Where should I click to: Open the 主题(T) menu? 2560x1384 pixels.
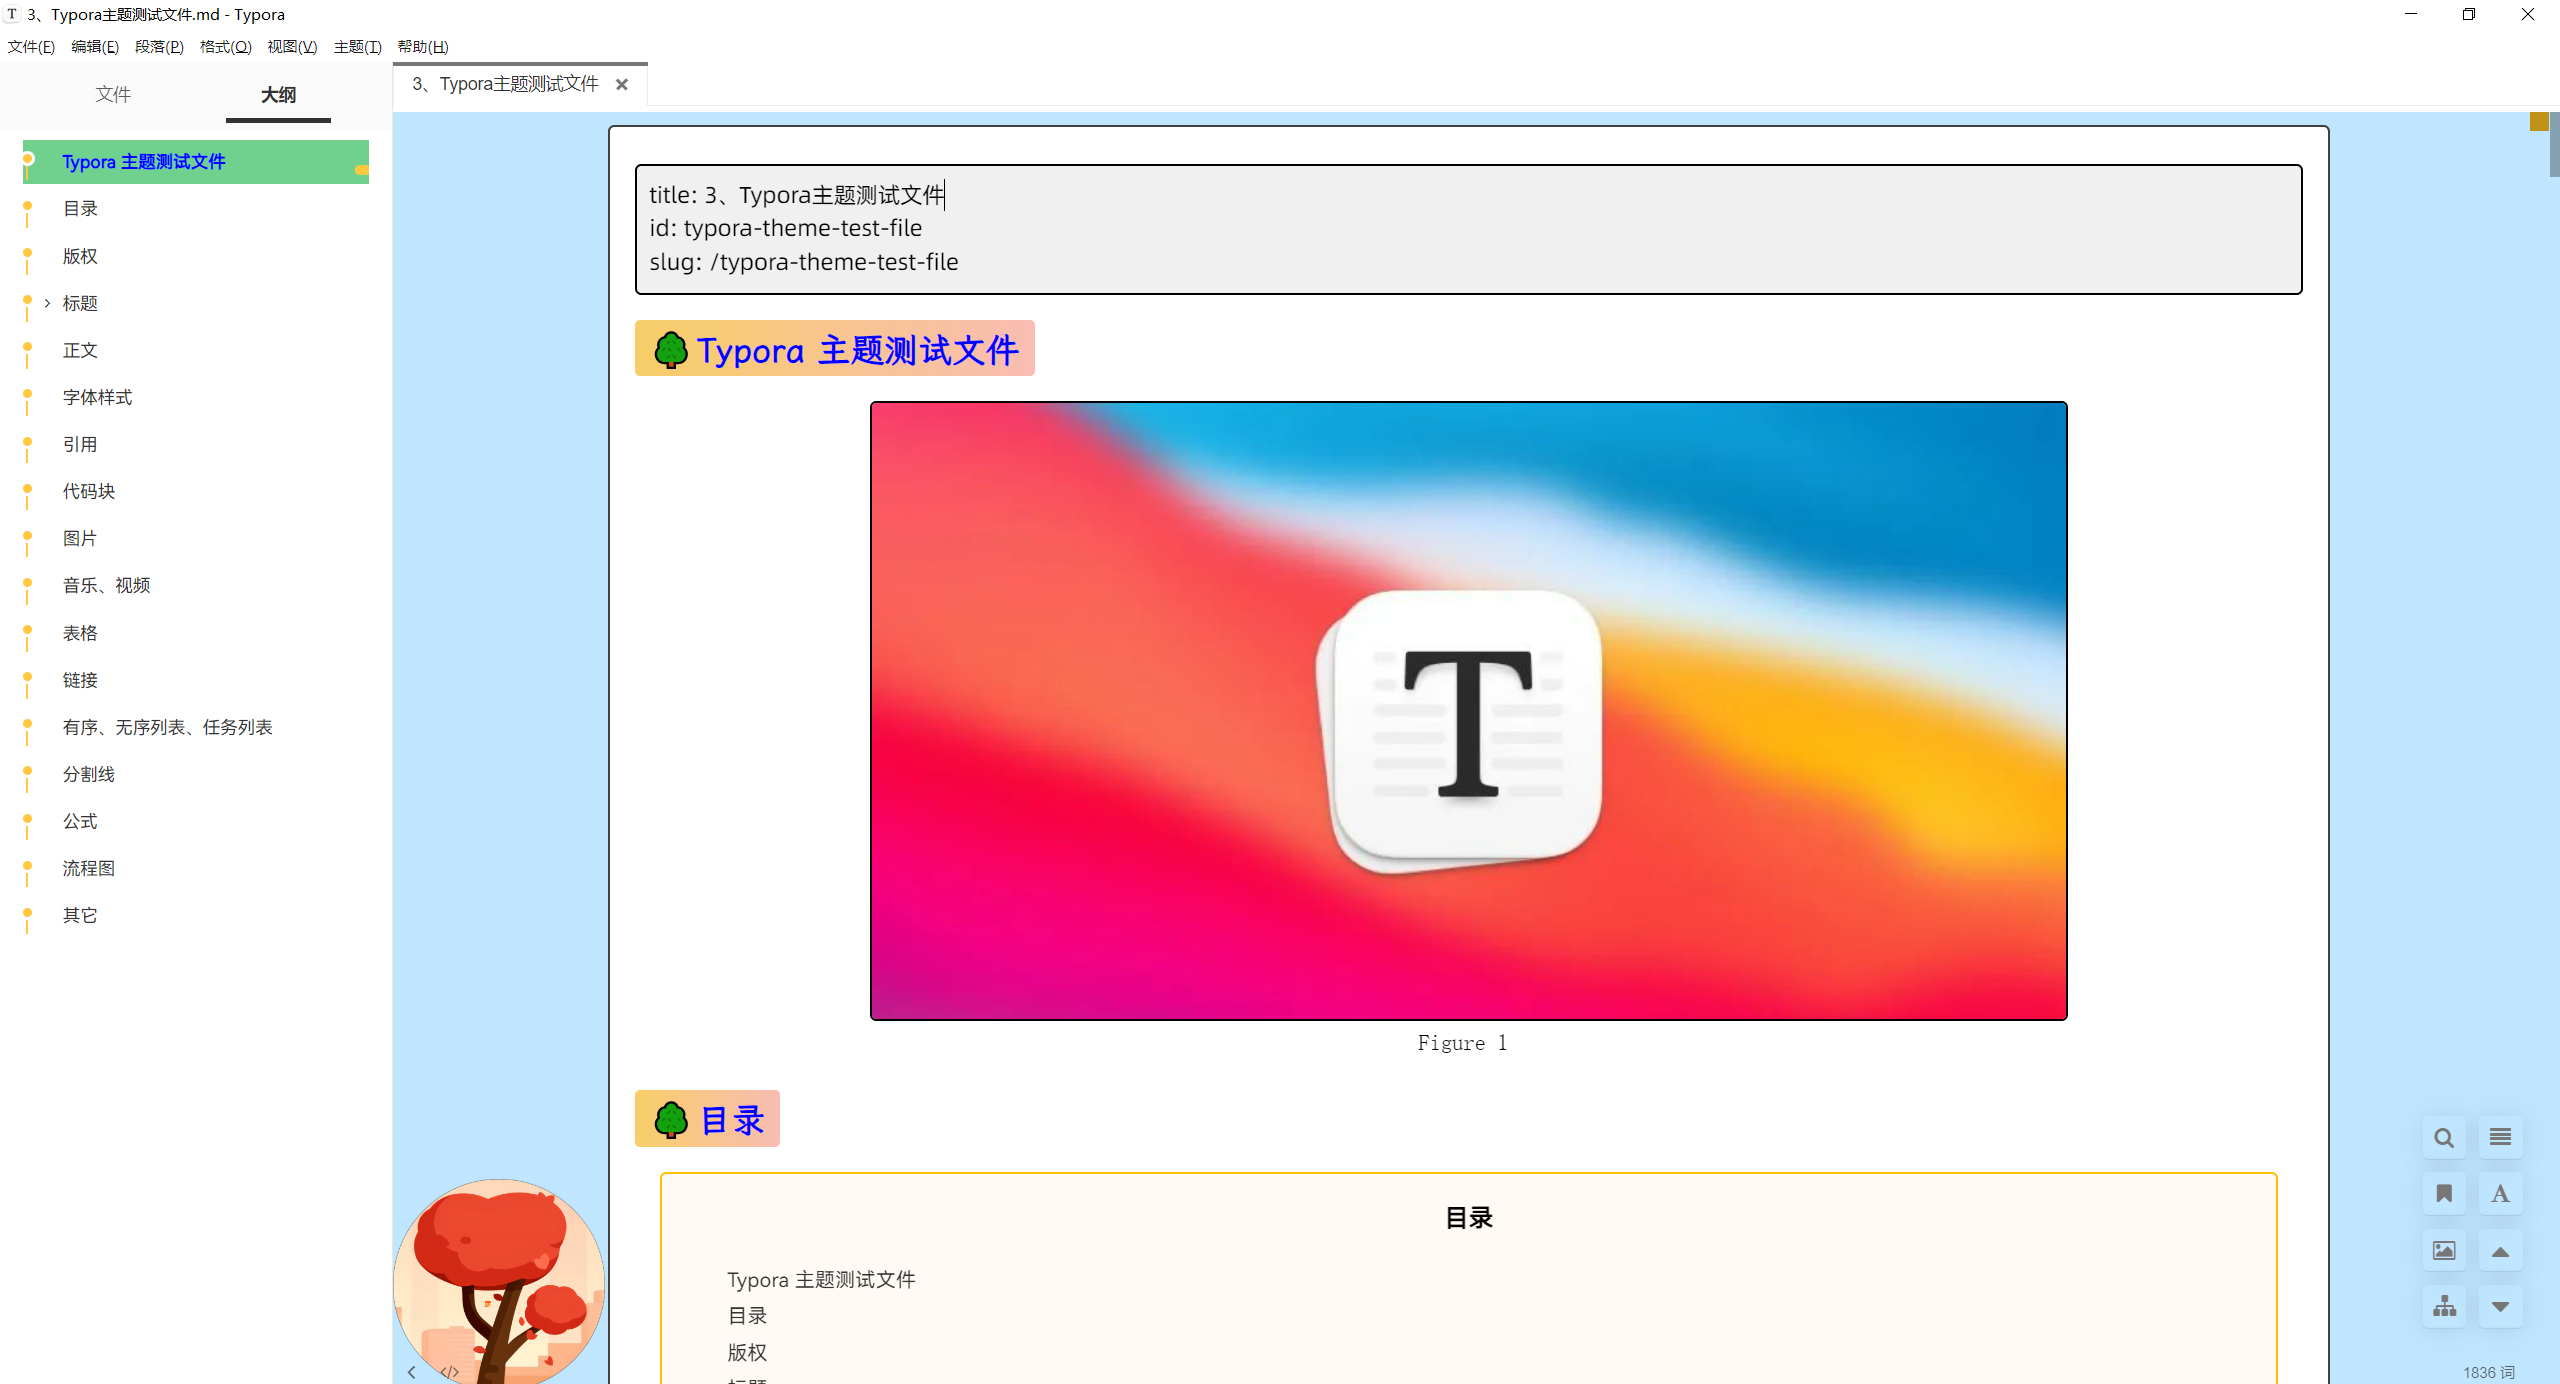pyautogui.click(x=357, y=47)
